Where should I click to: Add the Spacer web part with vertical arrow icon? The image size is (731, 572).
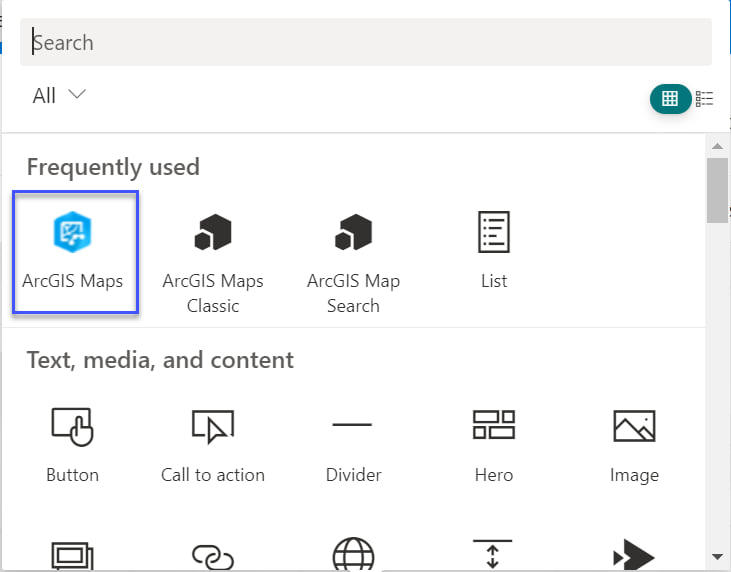(x=493, y=554)
